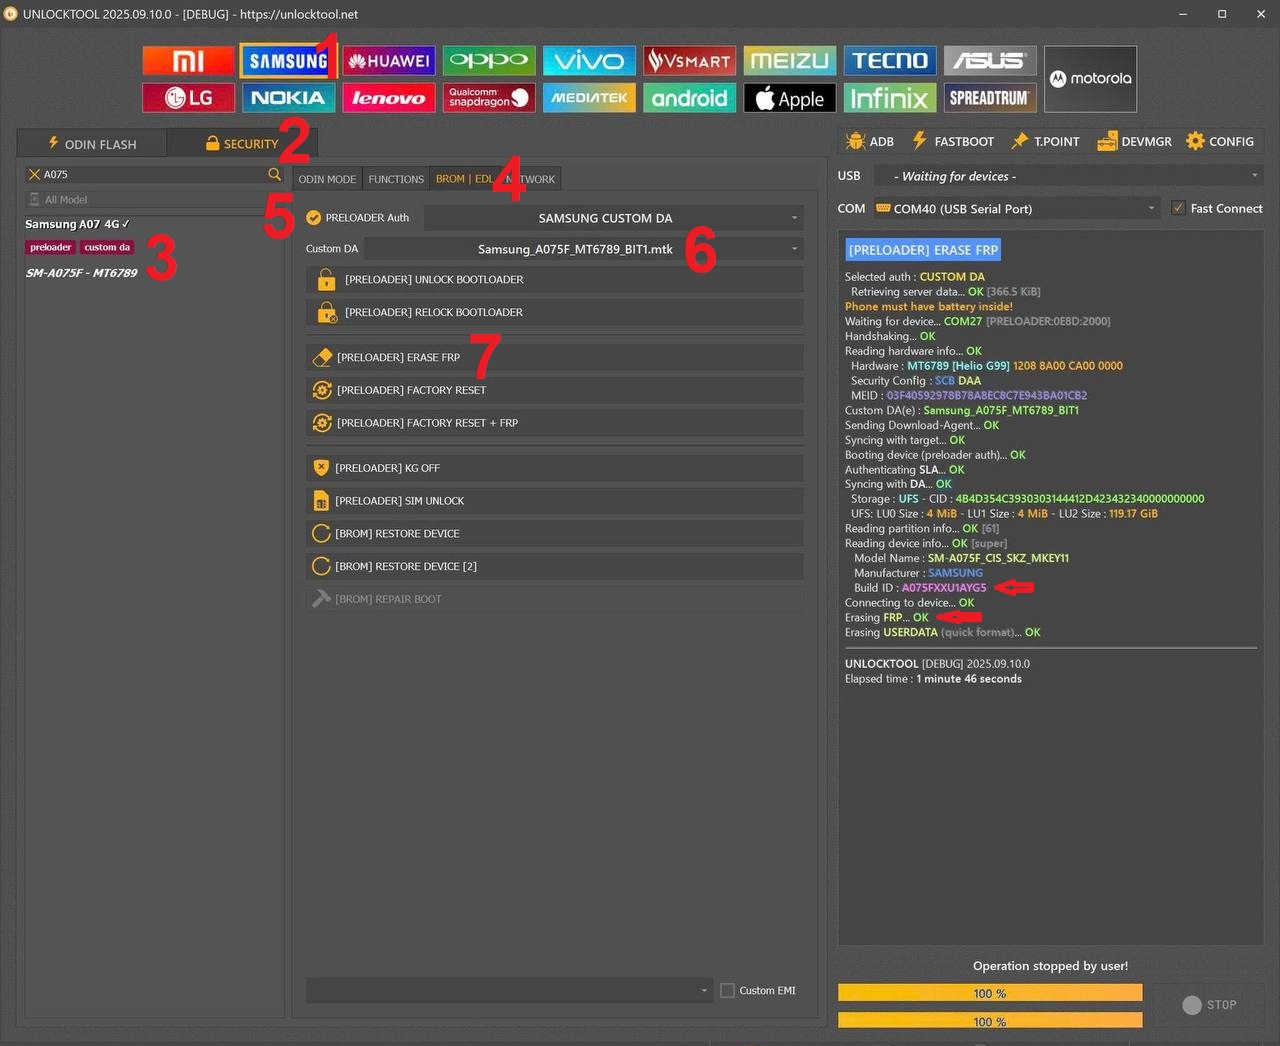The image size is (1280, 1046).
Task: Click the MediaTek brand logo
Action: click(589, 98)
